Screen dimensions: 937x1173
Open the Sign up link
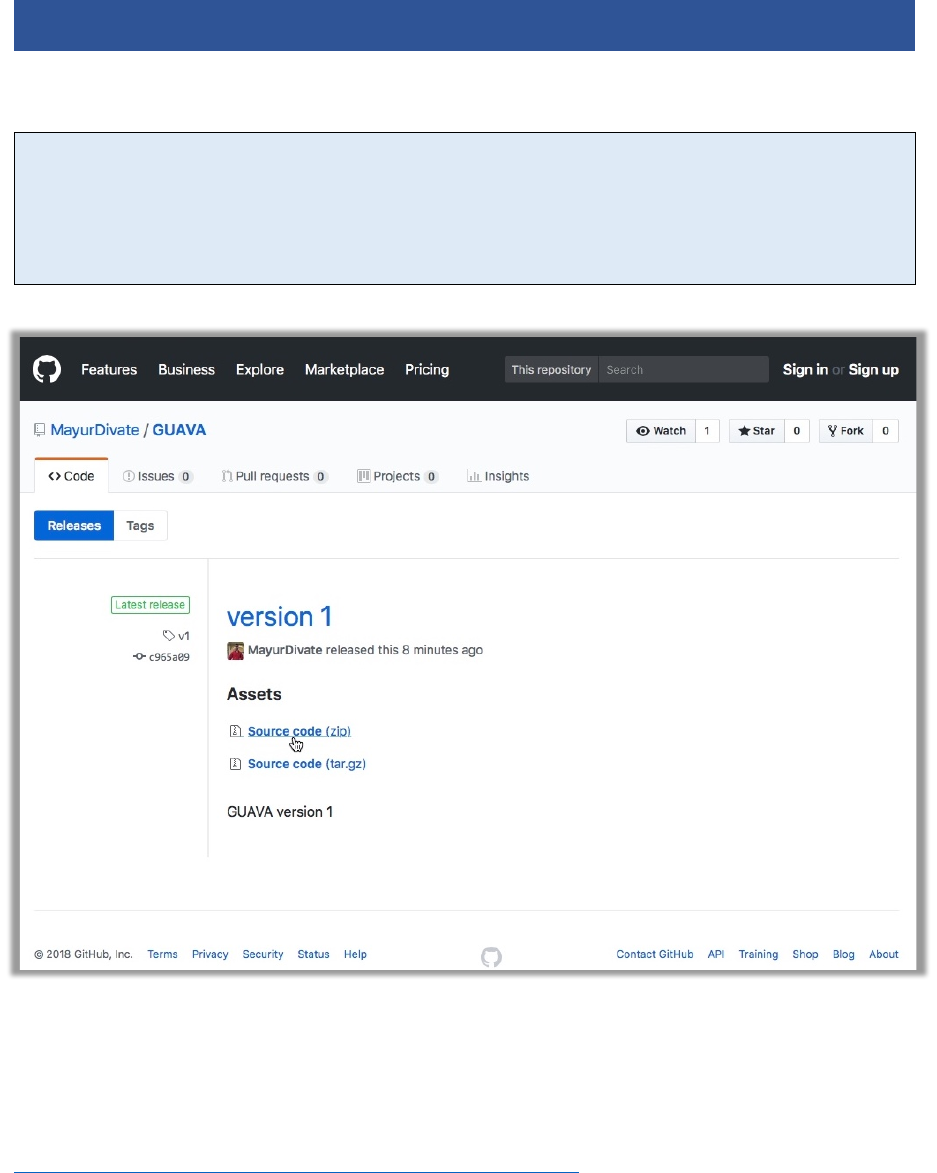(873, 370)
